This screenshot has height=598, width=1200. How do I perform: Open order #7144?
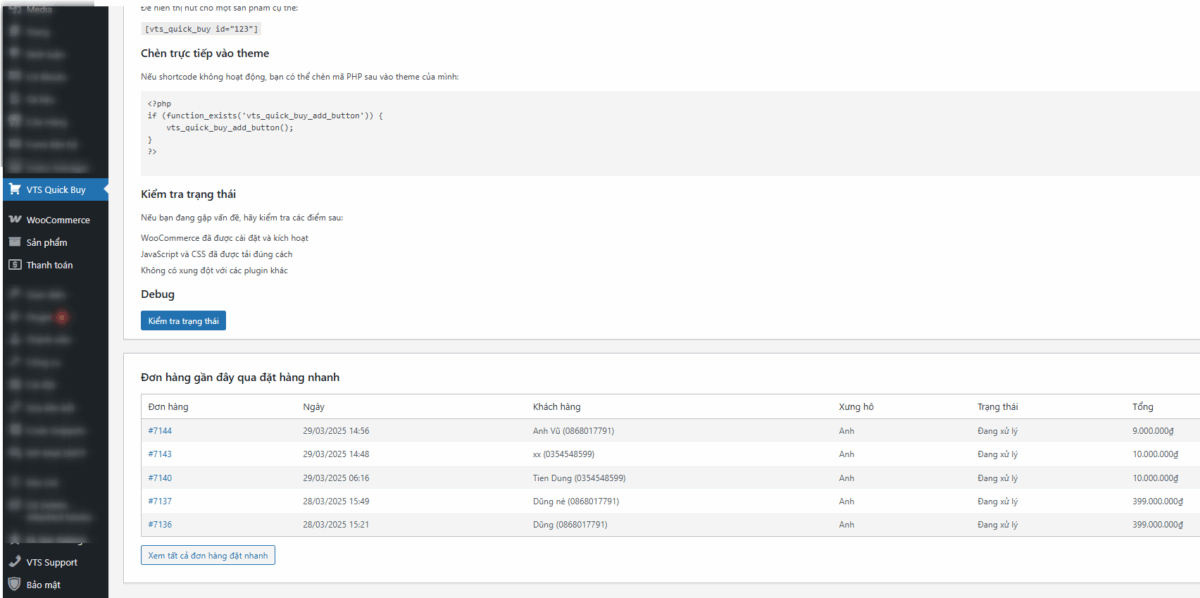pyautogui.click(x=160, y=431)
